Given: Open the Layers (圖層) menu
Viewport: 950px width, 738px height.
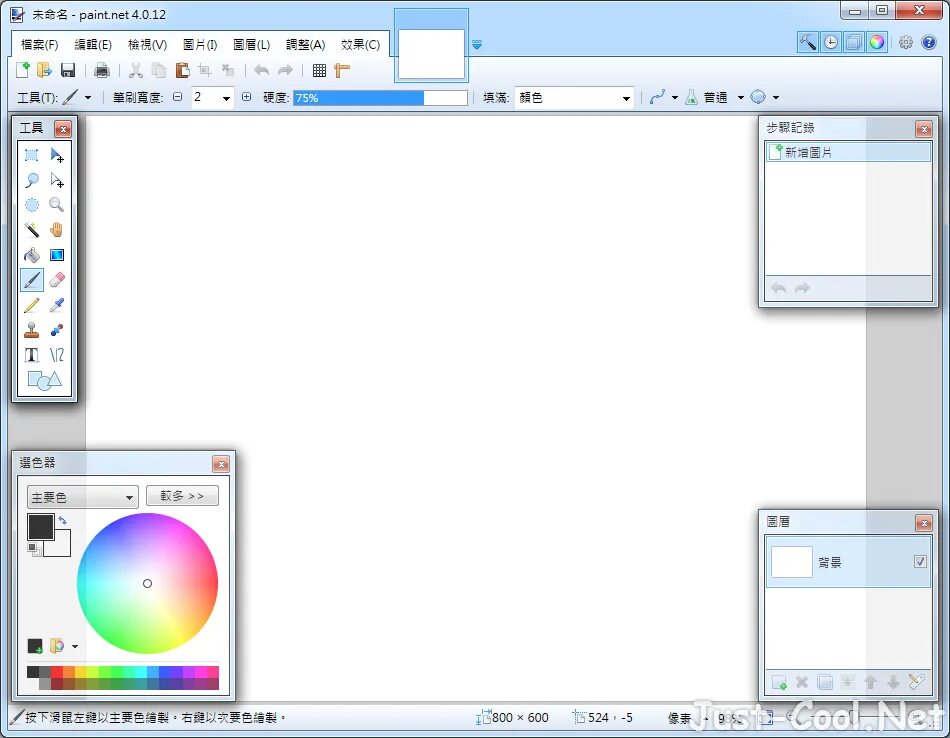Looking at the screenshot, I should click(251, 45).
